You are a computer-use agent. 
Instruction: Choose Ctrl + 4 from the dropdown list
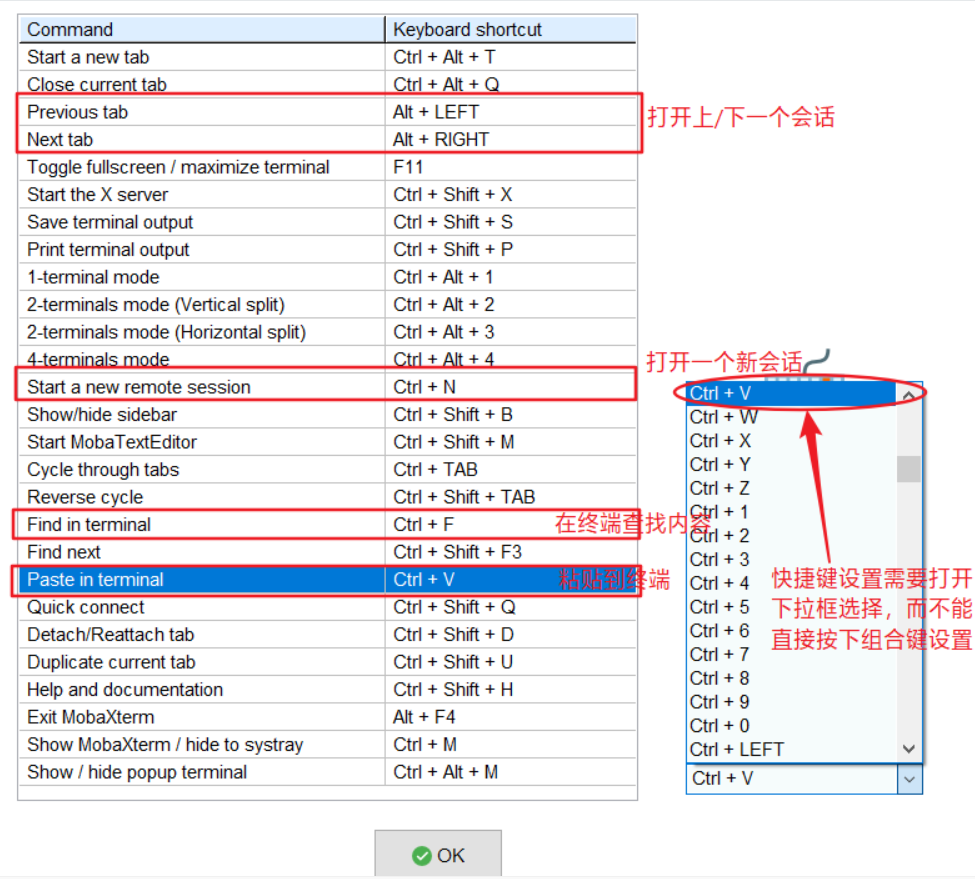792,583
